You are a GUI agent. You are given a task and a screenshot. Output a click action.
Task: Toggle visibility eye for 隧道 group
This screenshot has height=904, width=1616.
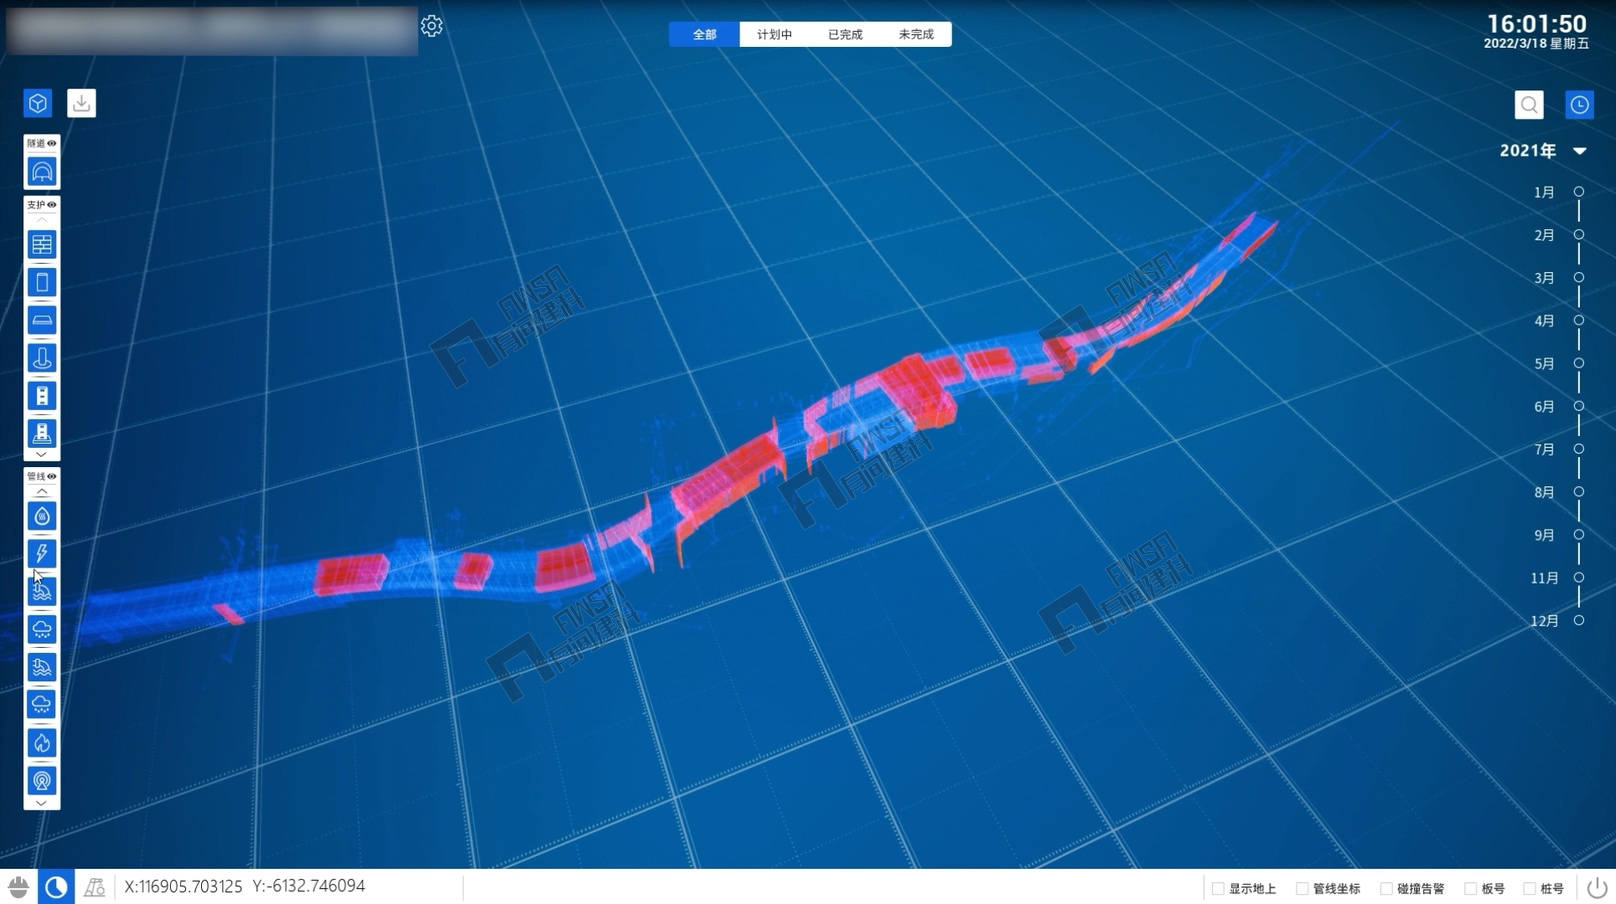[x=52, y=144]
